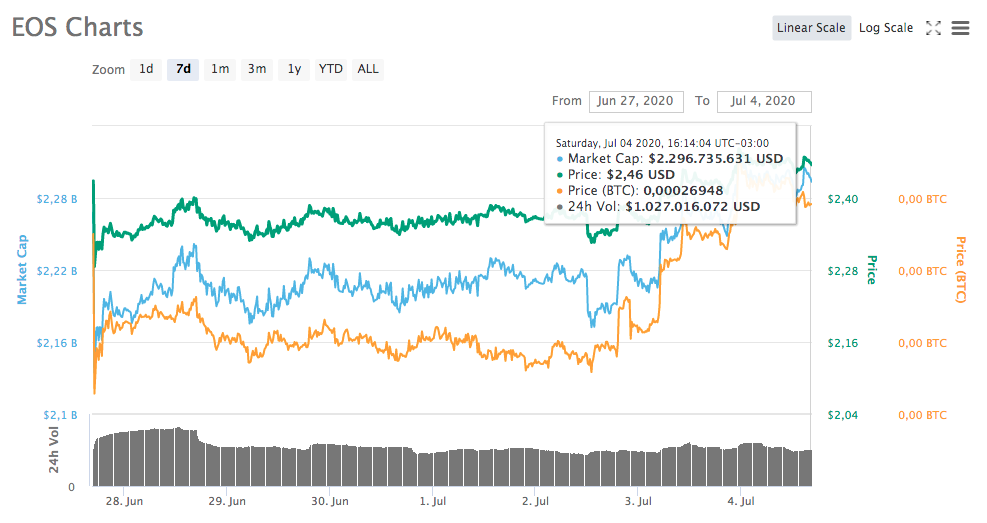
Task: Click the $2,16 B market cap label
Action: (57, 343)
